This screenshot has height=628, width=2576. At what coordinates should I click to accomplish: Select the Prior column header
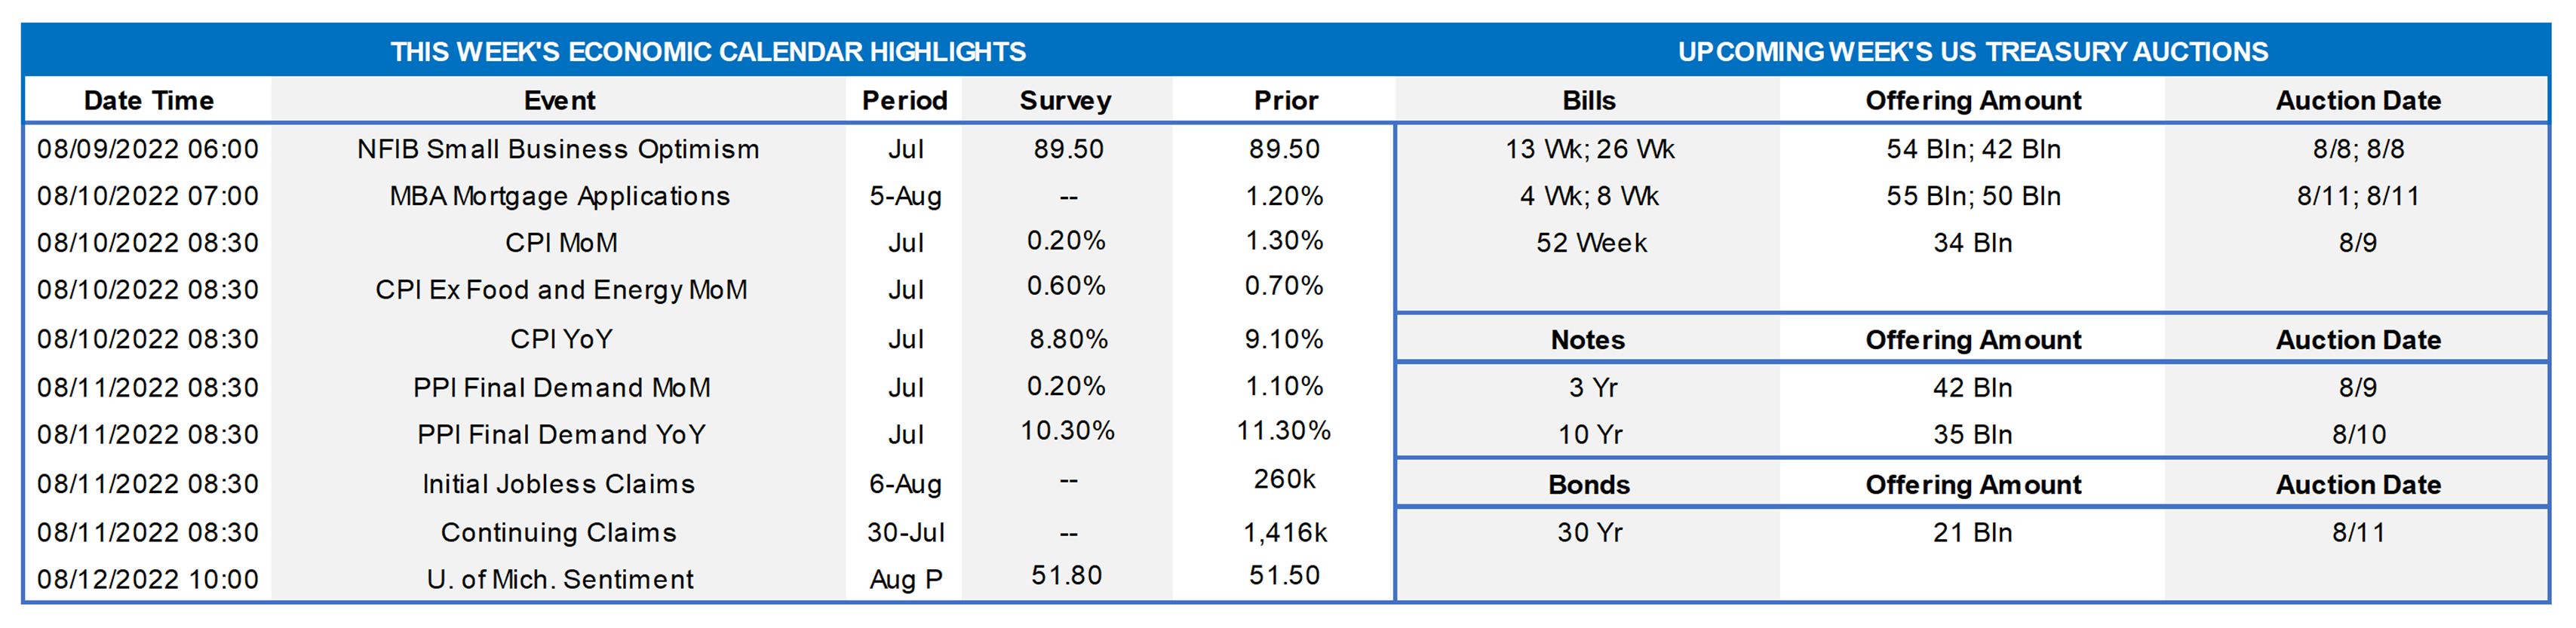point(1286,101)
